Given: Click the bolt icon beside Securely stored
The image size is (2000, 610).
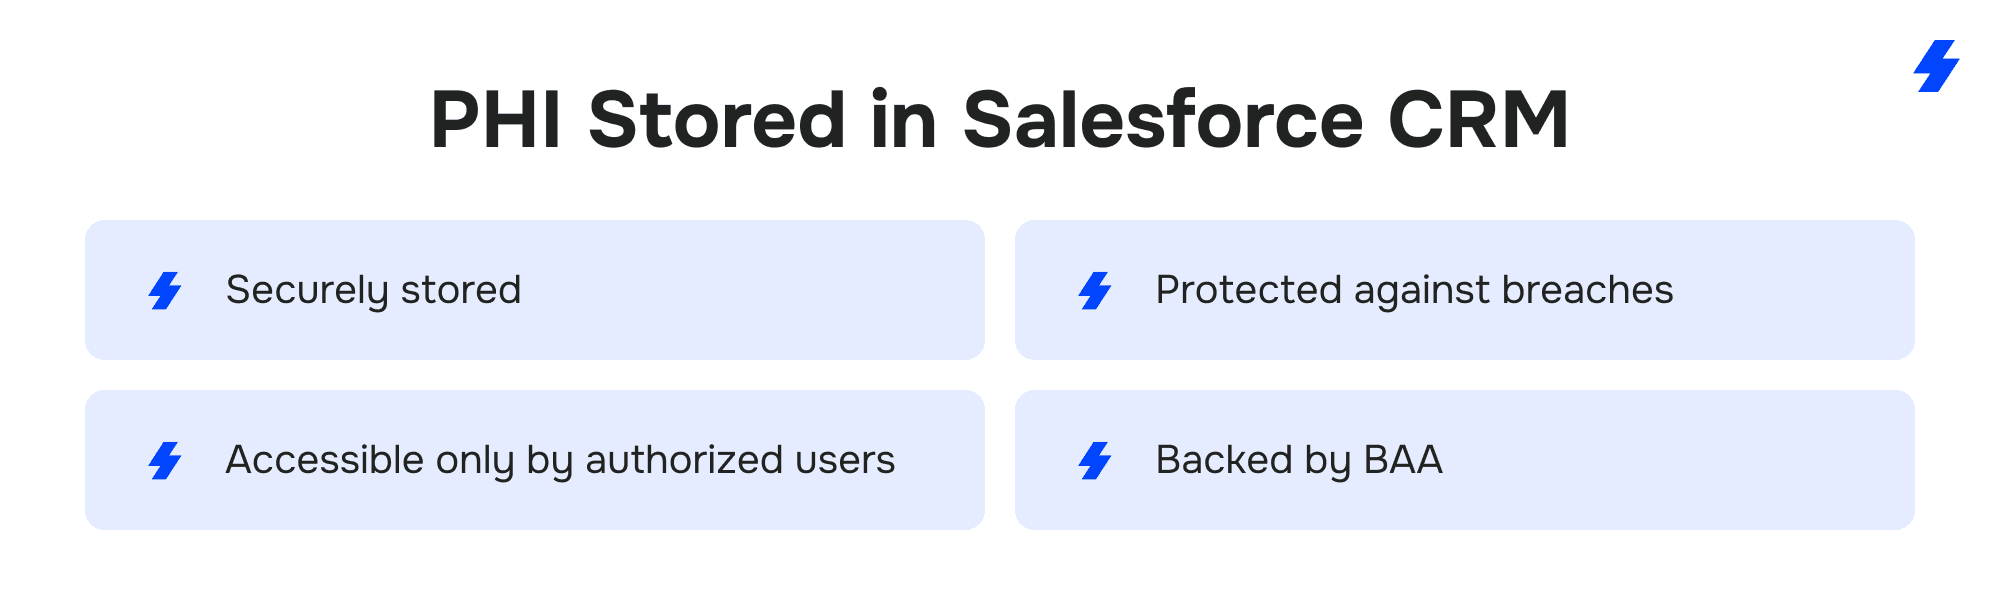Looking at the screenshot, I should tap(165, 290).
